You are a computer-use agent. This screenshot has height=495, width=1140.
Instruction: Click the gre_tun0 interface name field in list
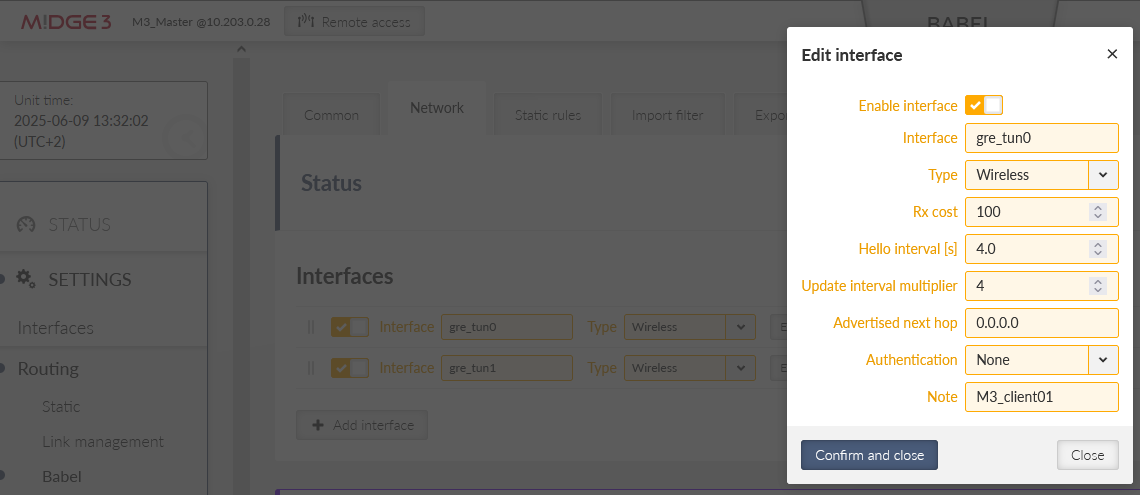coord(507,327)
